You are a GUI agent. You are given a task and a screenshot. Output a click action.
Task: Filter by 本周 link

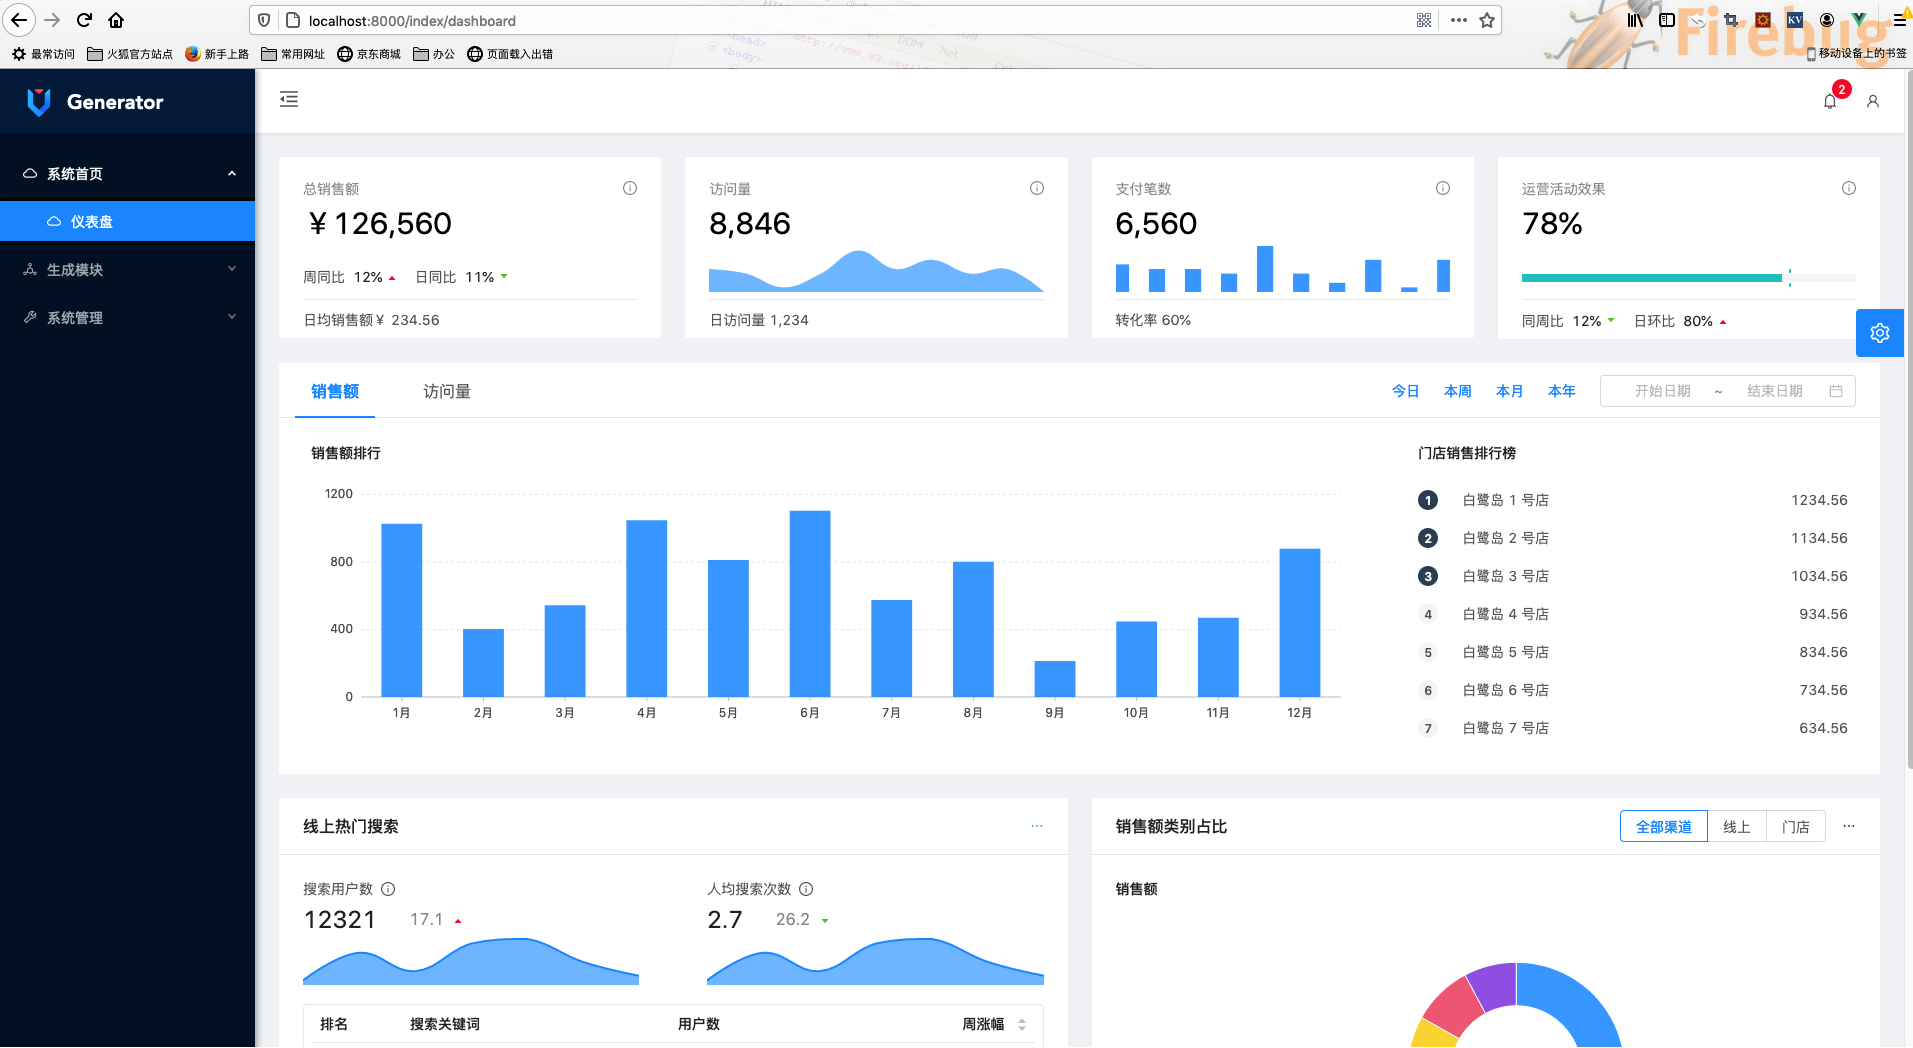(1458, 391)
